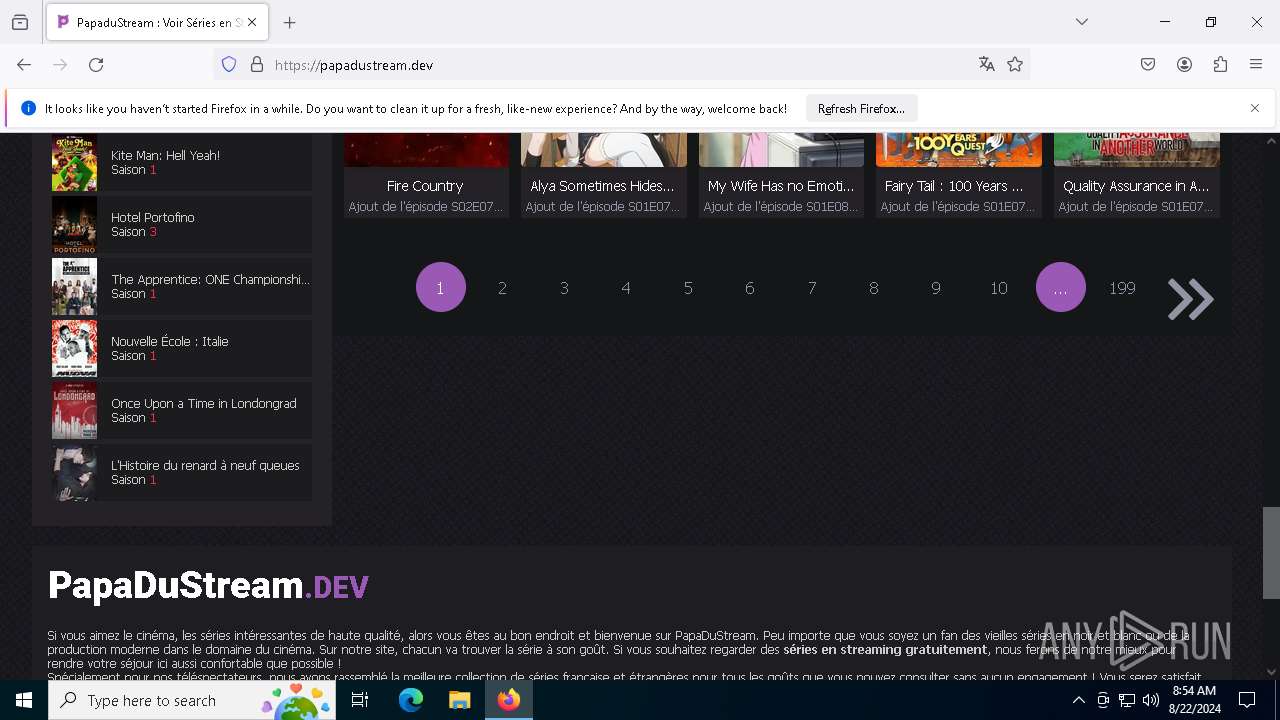View site information padlock icon
Screen dimensions: 1280x720
[257, 65]
